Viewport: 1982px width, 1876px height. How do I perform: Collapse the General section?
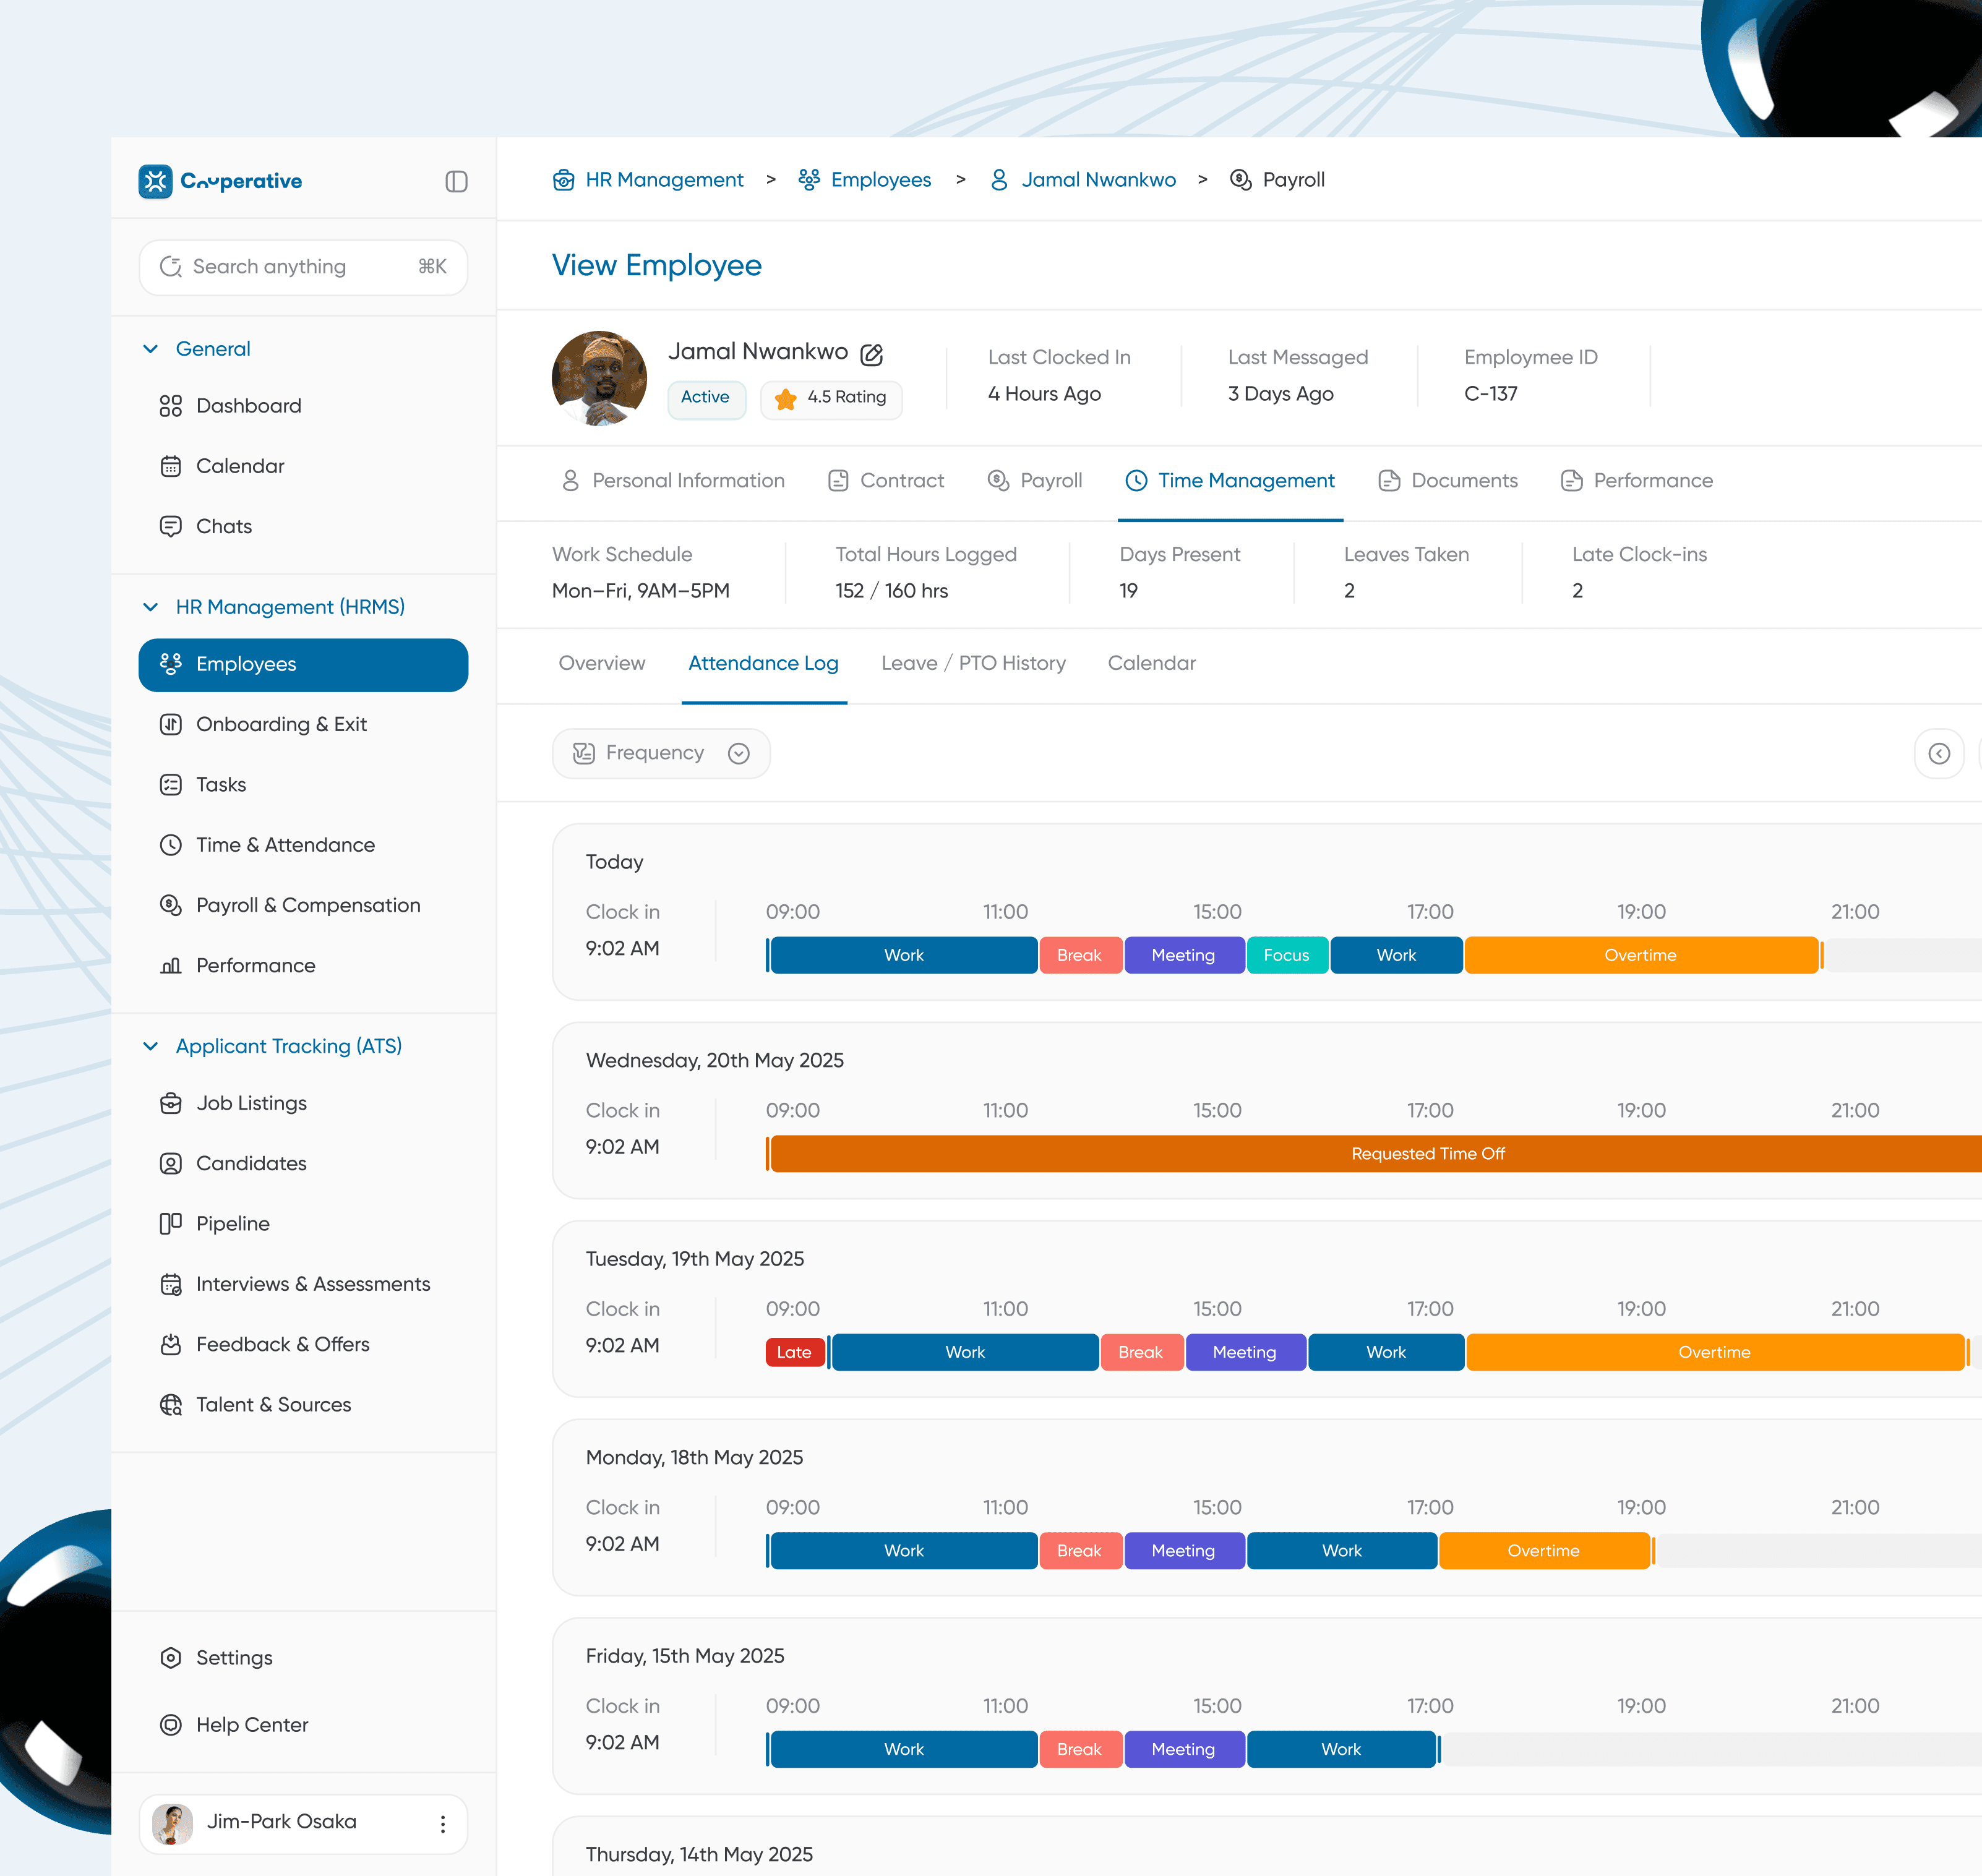tap(151, 349)
